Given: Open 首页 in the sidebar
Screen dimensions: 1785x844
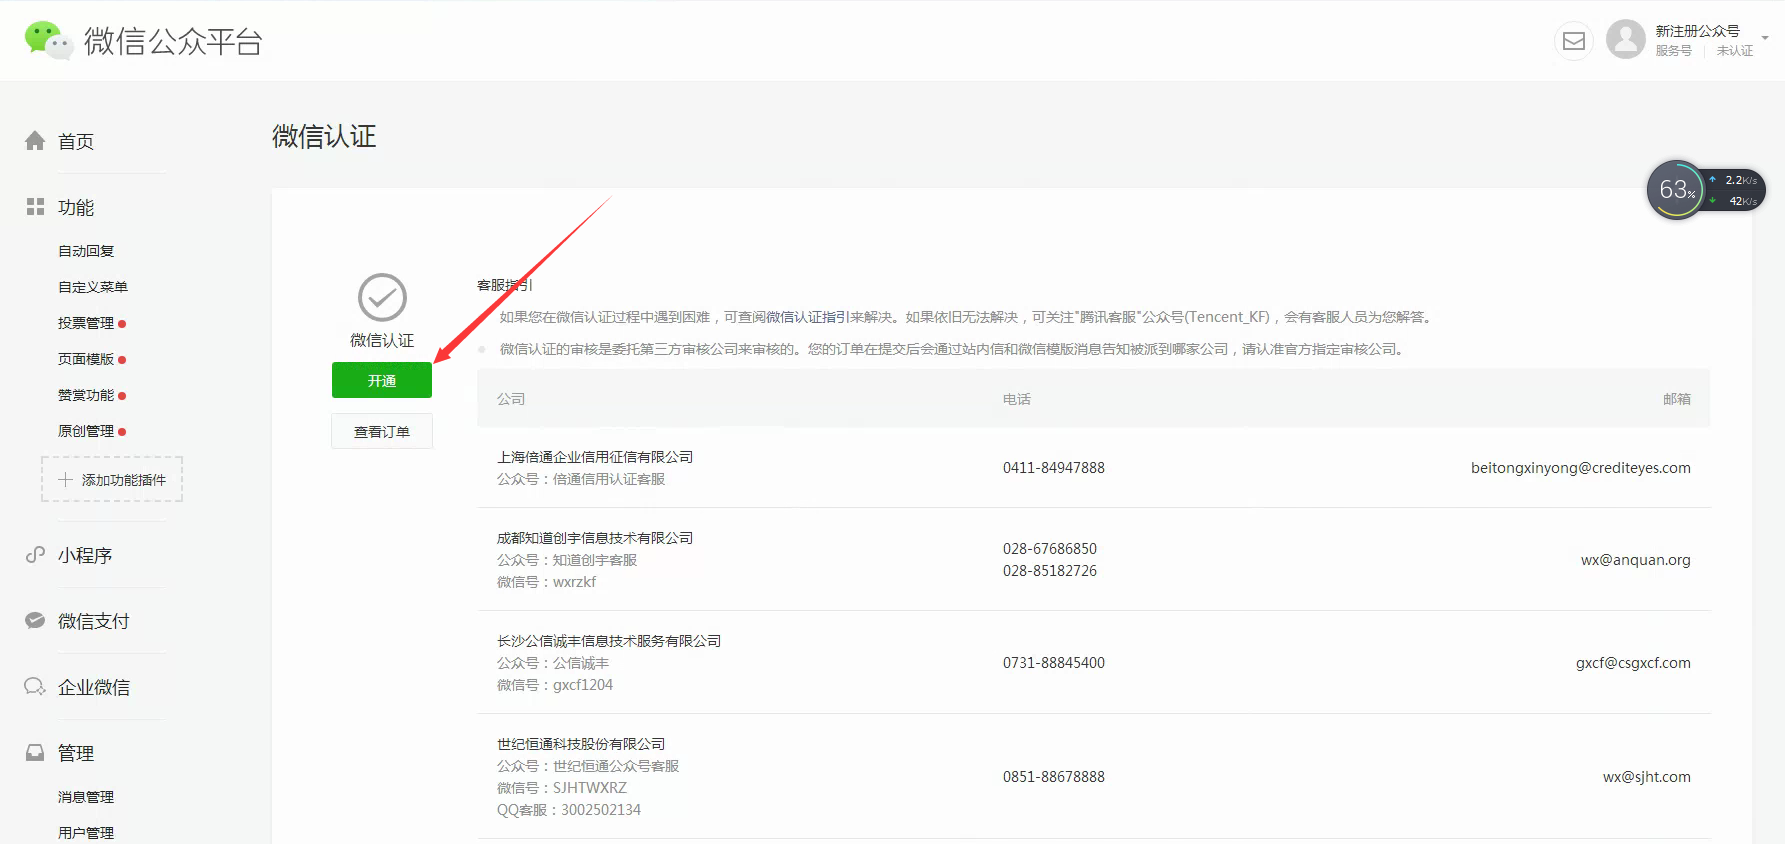Looking at the screenshot, I should 76,142.
